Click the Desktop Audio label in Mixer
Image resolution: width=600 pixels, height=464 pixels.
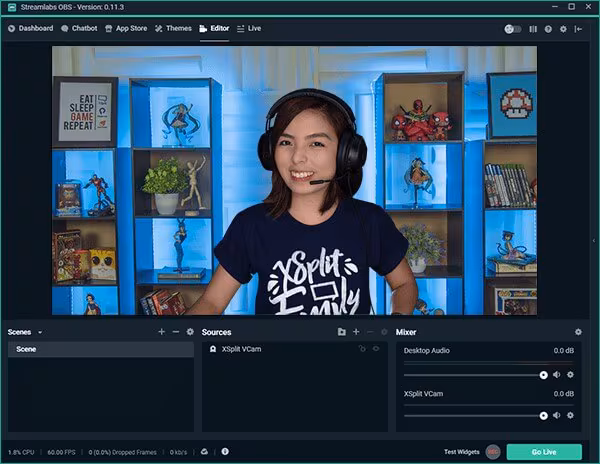point(427,351)
